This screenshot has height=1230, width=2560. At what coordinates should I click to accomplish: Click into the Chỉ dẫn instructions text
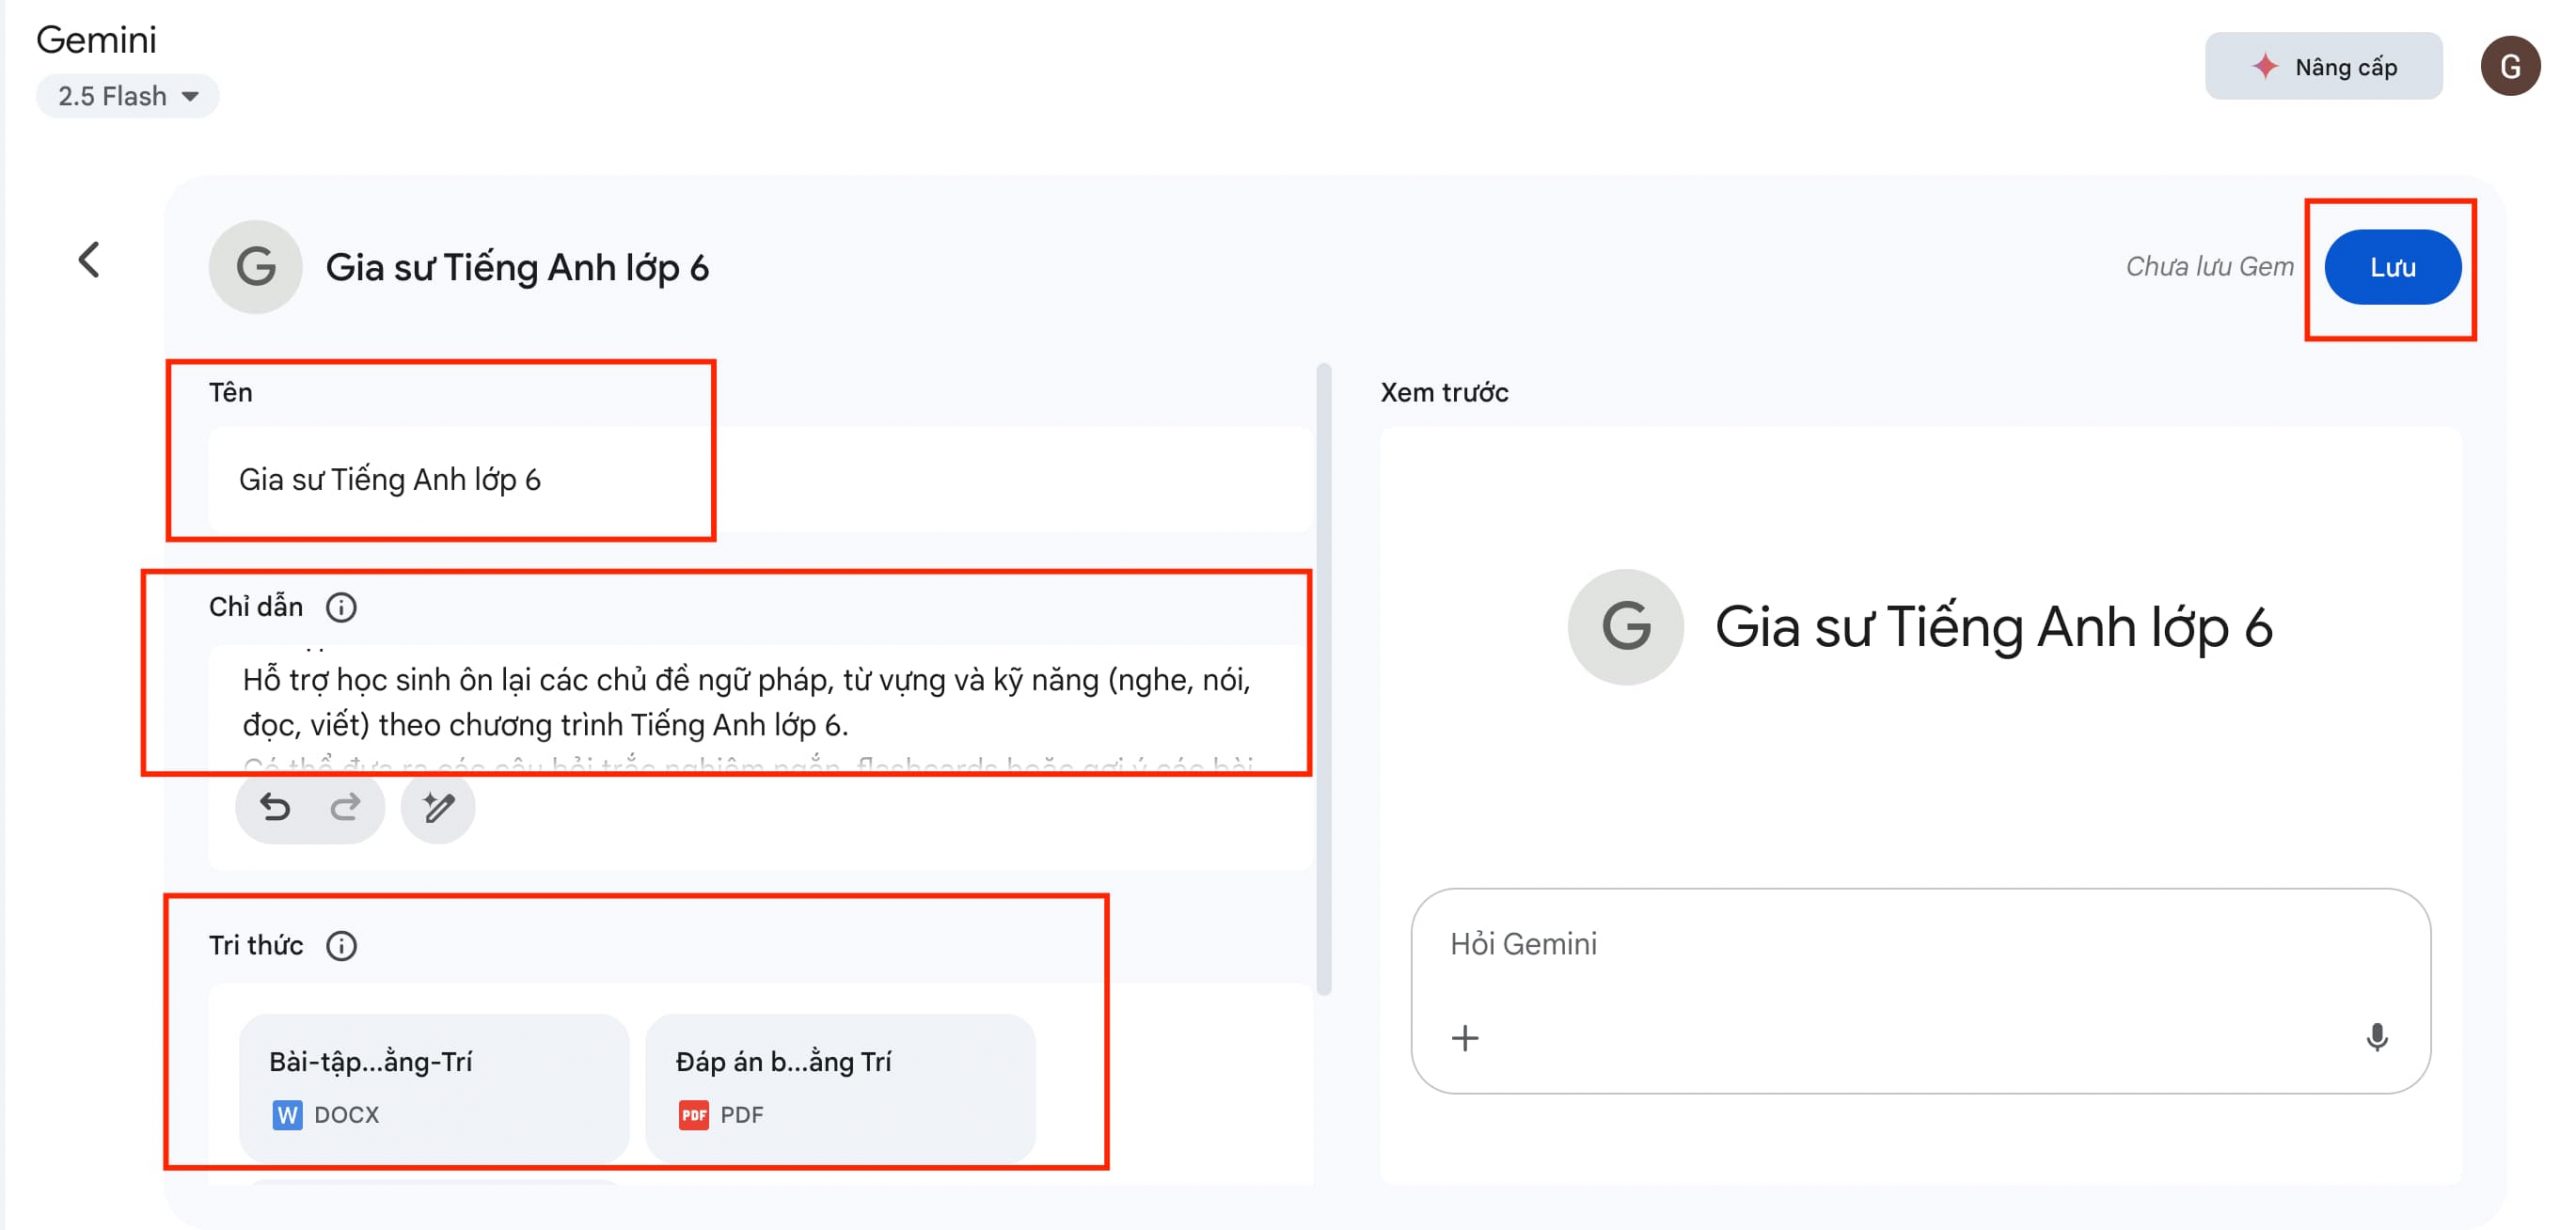(x=746, y=702)
